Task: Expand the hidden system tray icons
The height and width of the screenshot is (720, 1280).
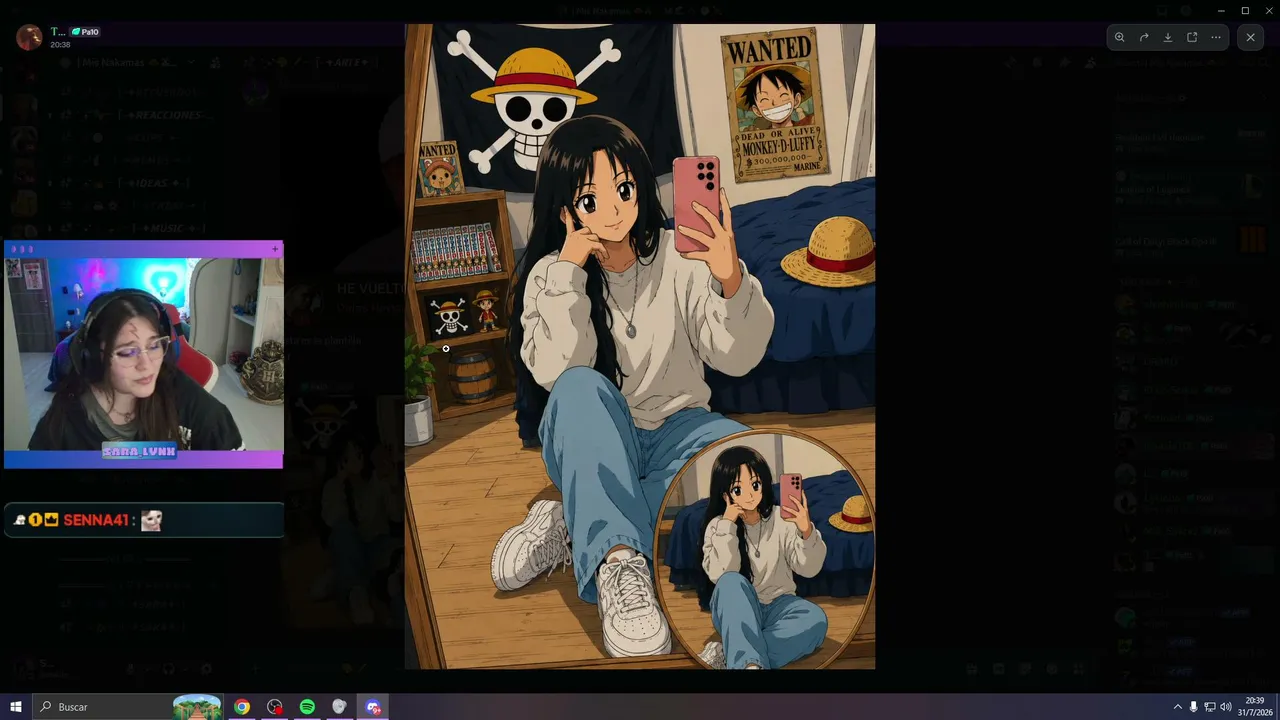Action: 1177,707
